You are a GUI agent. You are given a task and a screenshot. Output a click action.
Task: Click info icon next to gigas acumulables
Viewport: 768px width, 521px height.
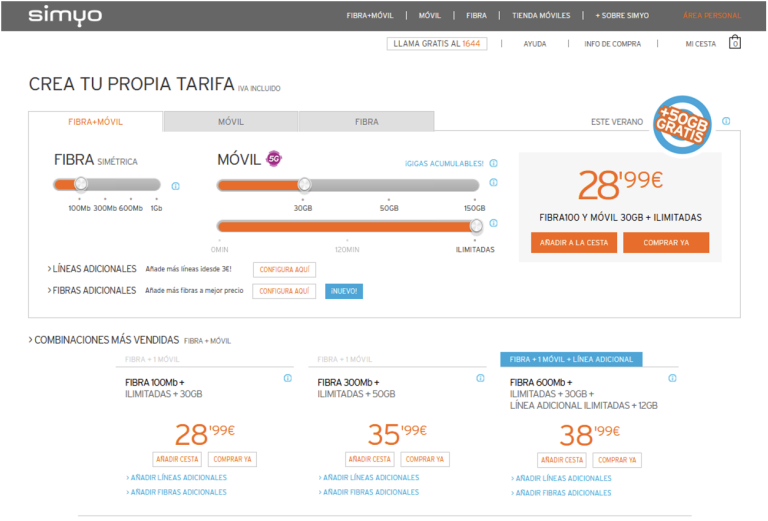(493, 163)
